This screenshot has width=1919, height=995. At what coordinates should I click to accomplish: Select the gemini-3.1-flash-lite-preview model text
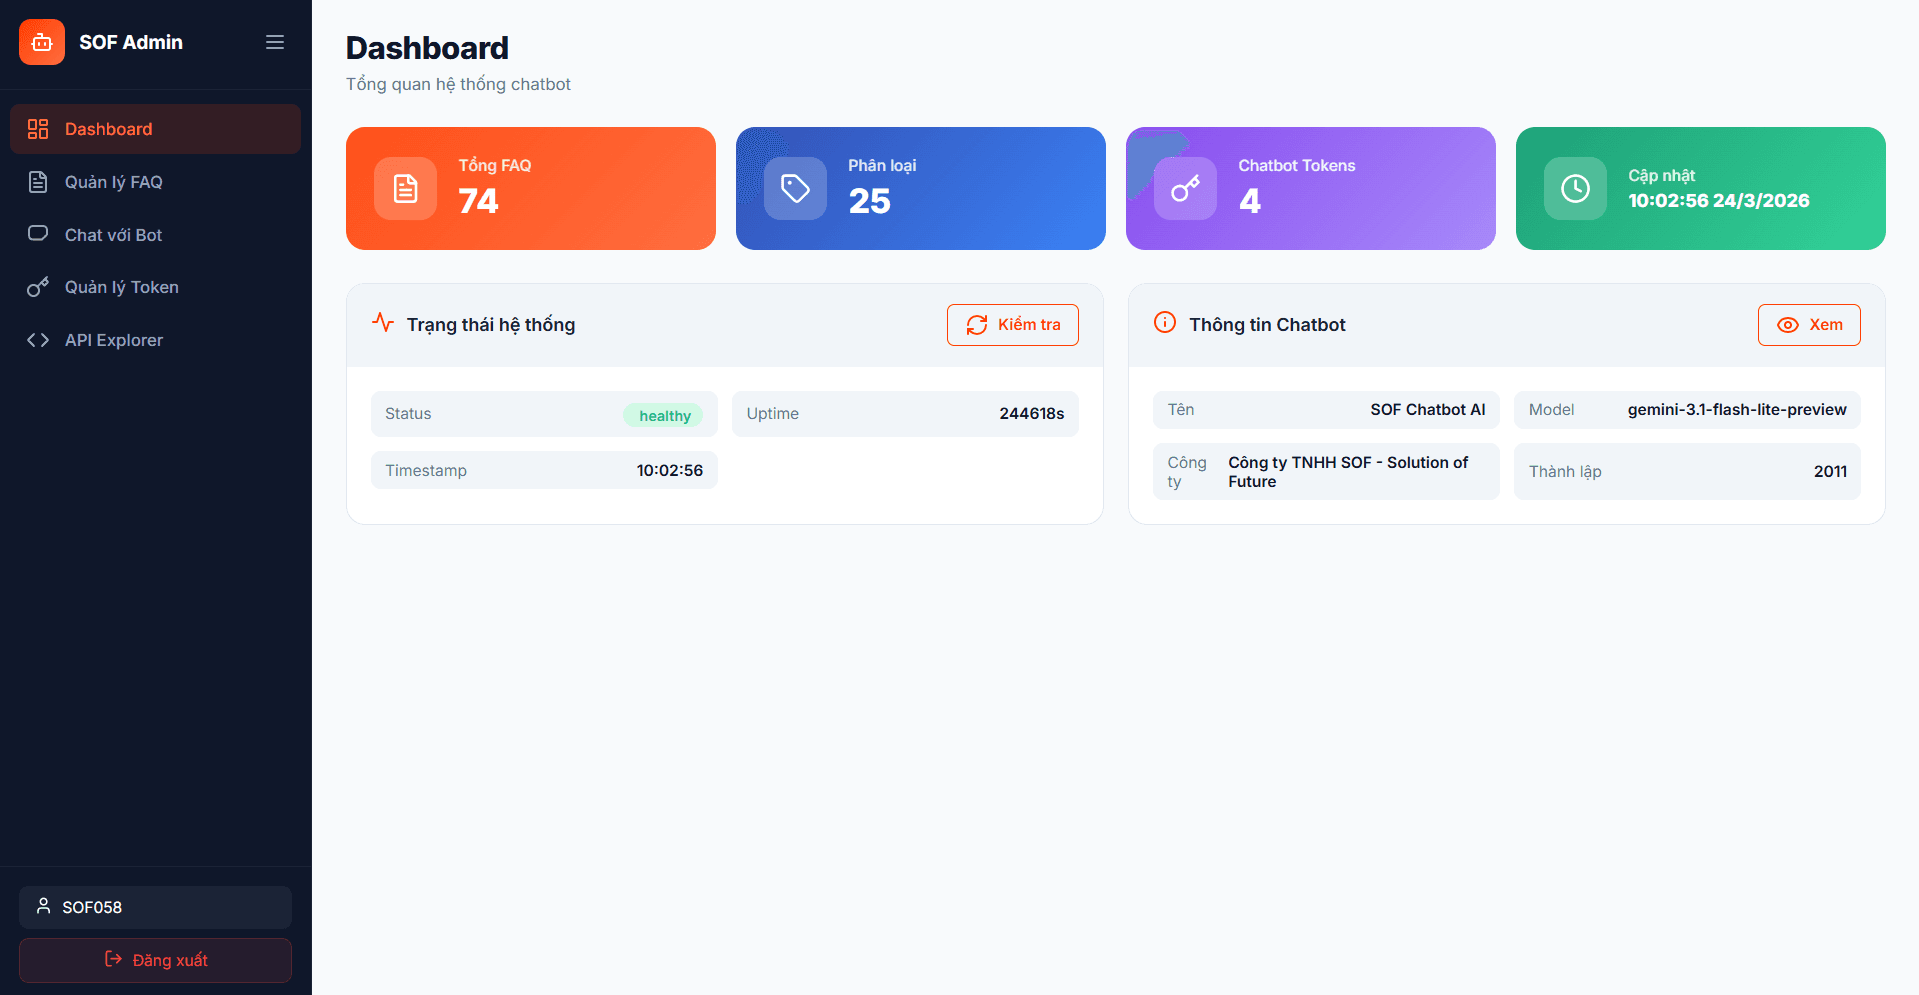click(x=1736, y=409)
